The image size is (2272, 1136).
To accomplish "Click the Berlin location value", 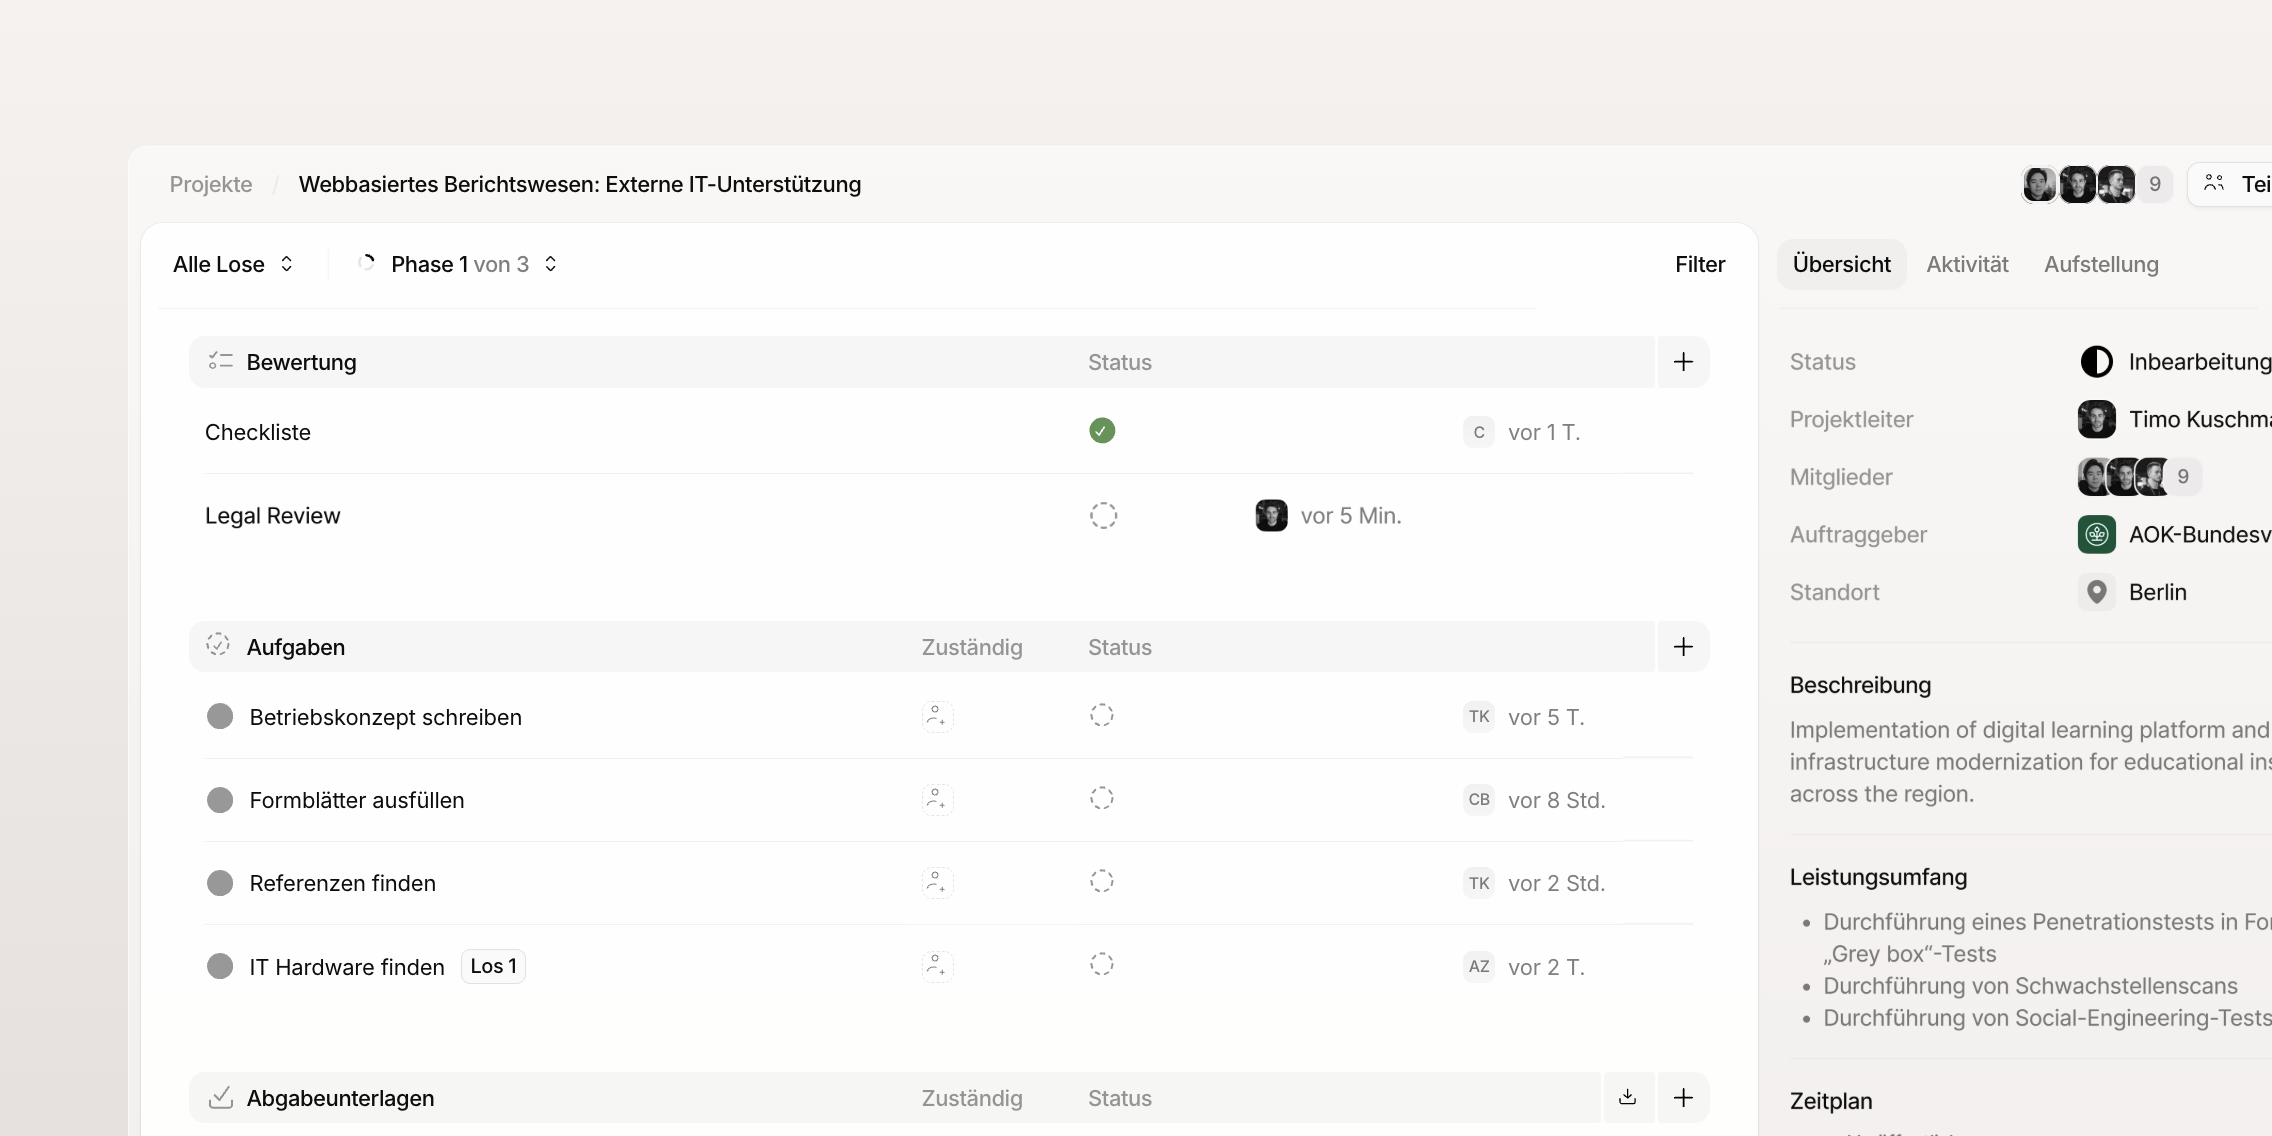I will coord(2158,592).
